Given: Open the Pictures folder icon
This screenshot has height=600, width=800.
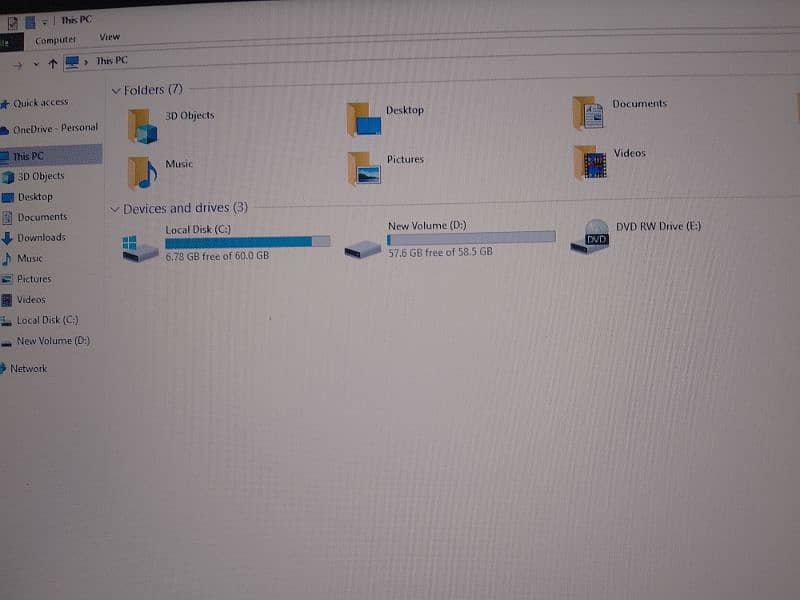Looking at the screenshot, I should [364, 168].
